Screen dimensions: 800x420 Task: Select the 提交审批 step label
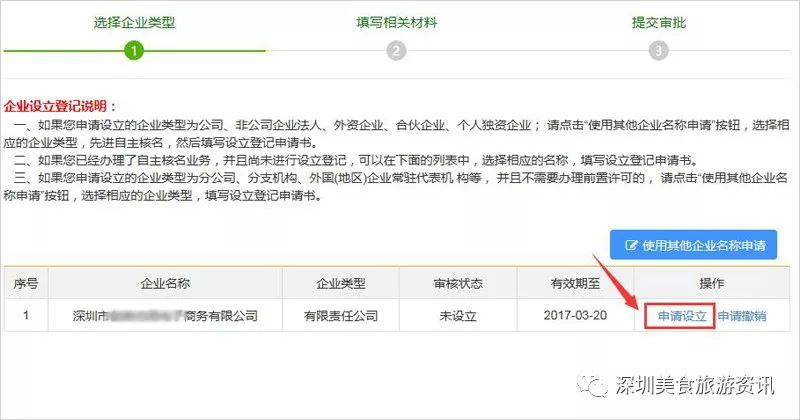click(x=659, y=22)
